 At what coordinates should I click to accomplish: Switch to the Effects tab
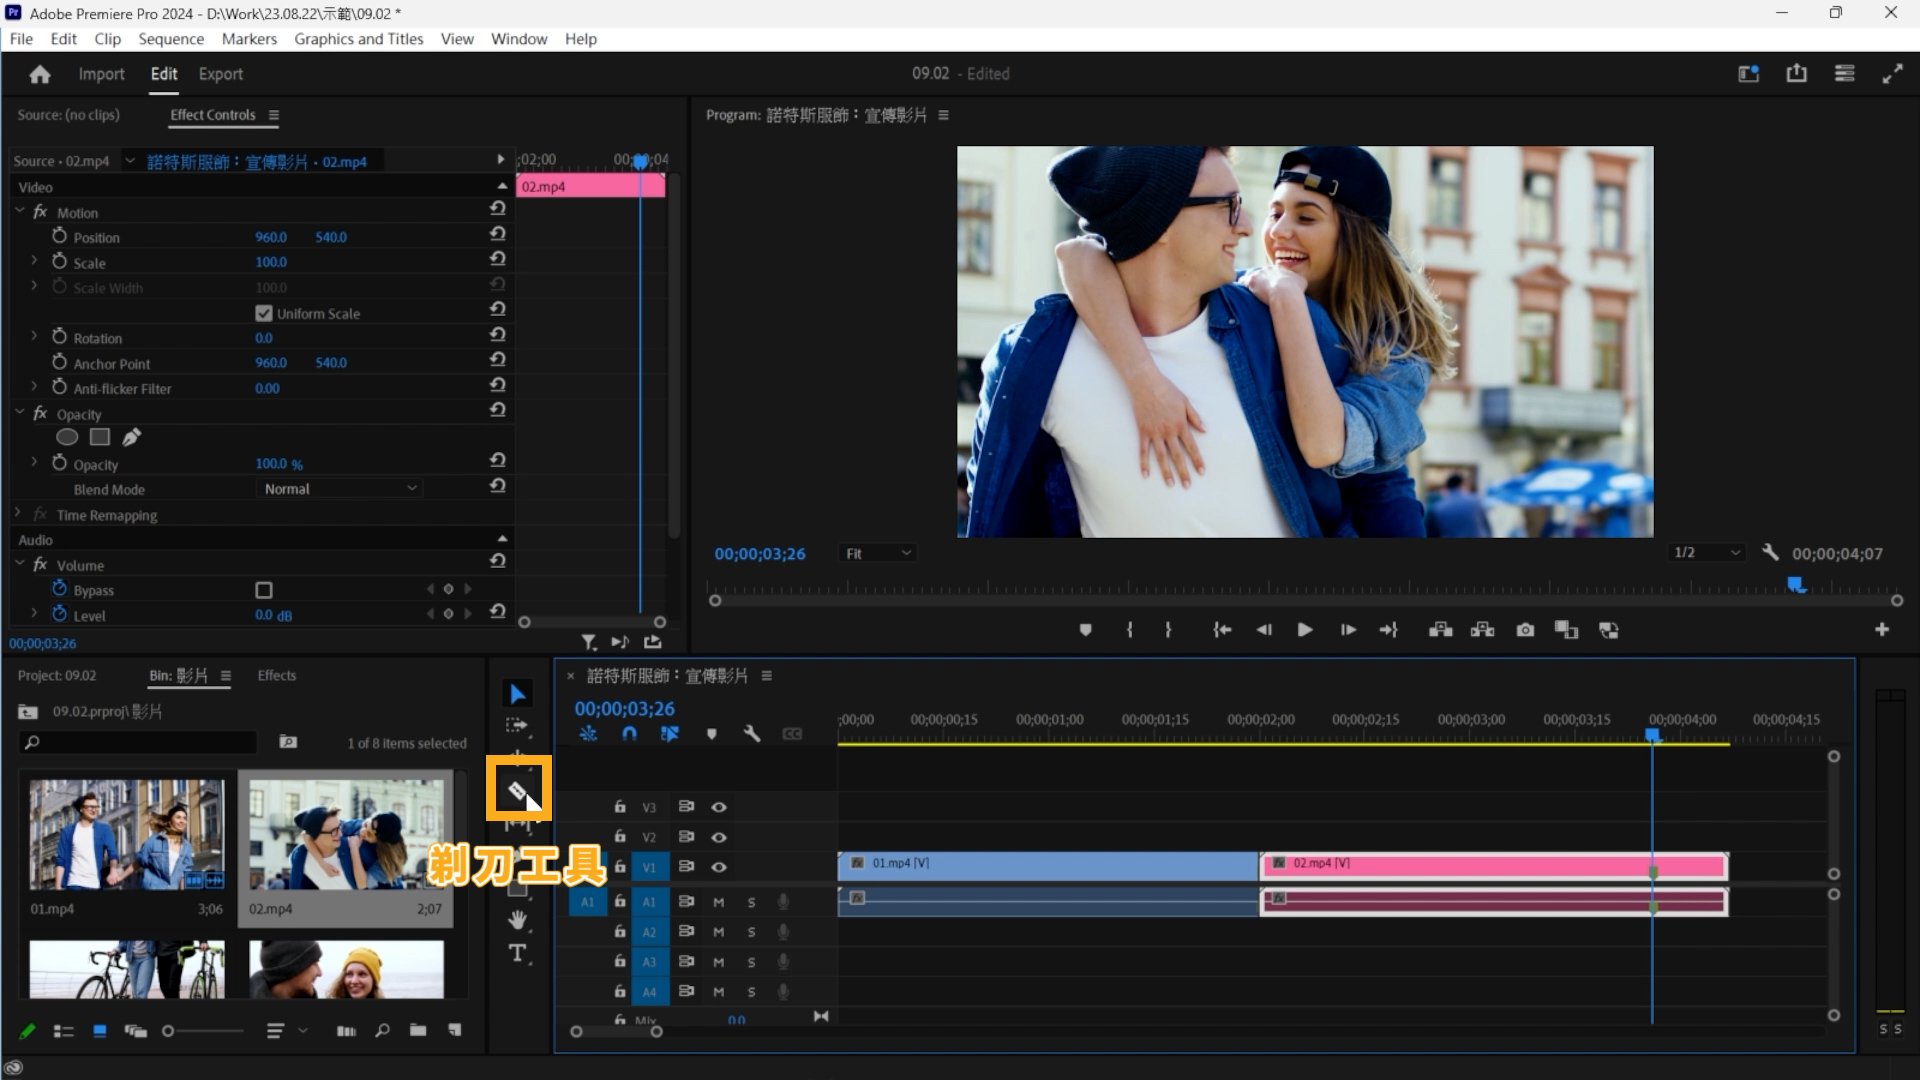276,675
